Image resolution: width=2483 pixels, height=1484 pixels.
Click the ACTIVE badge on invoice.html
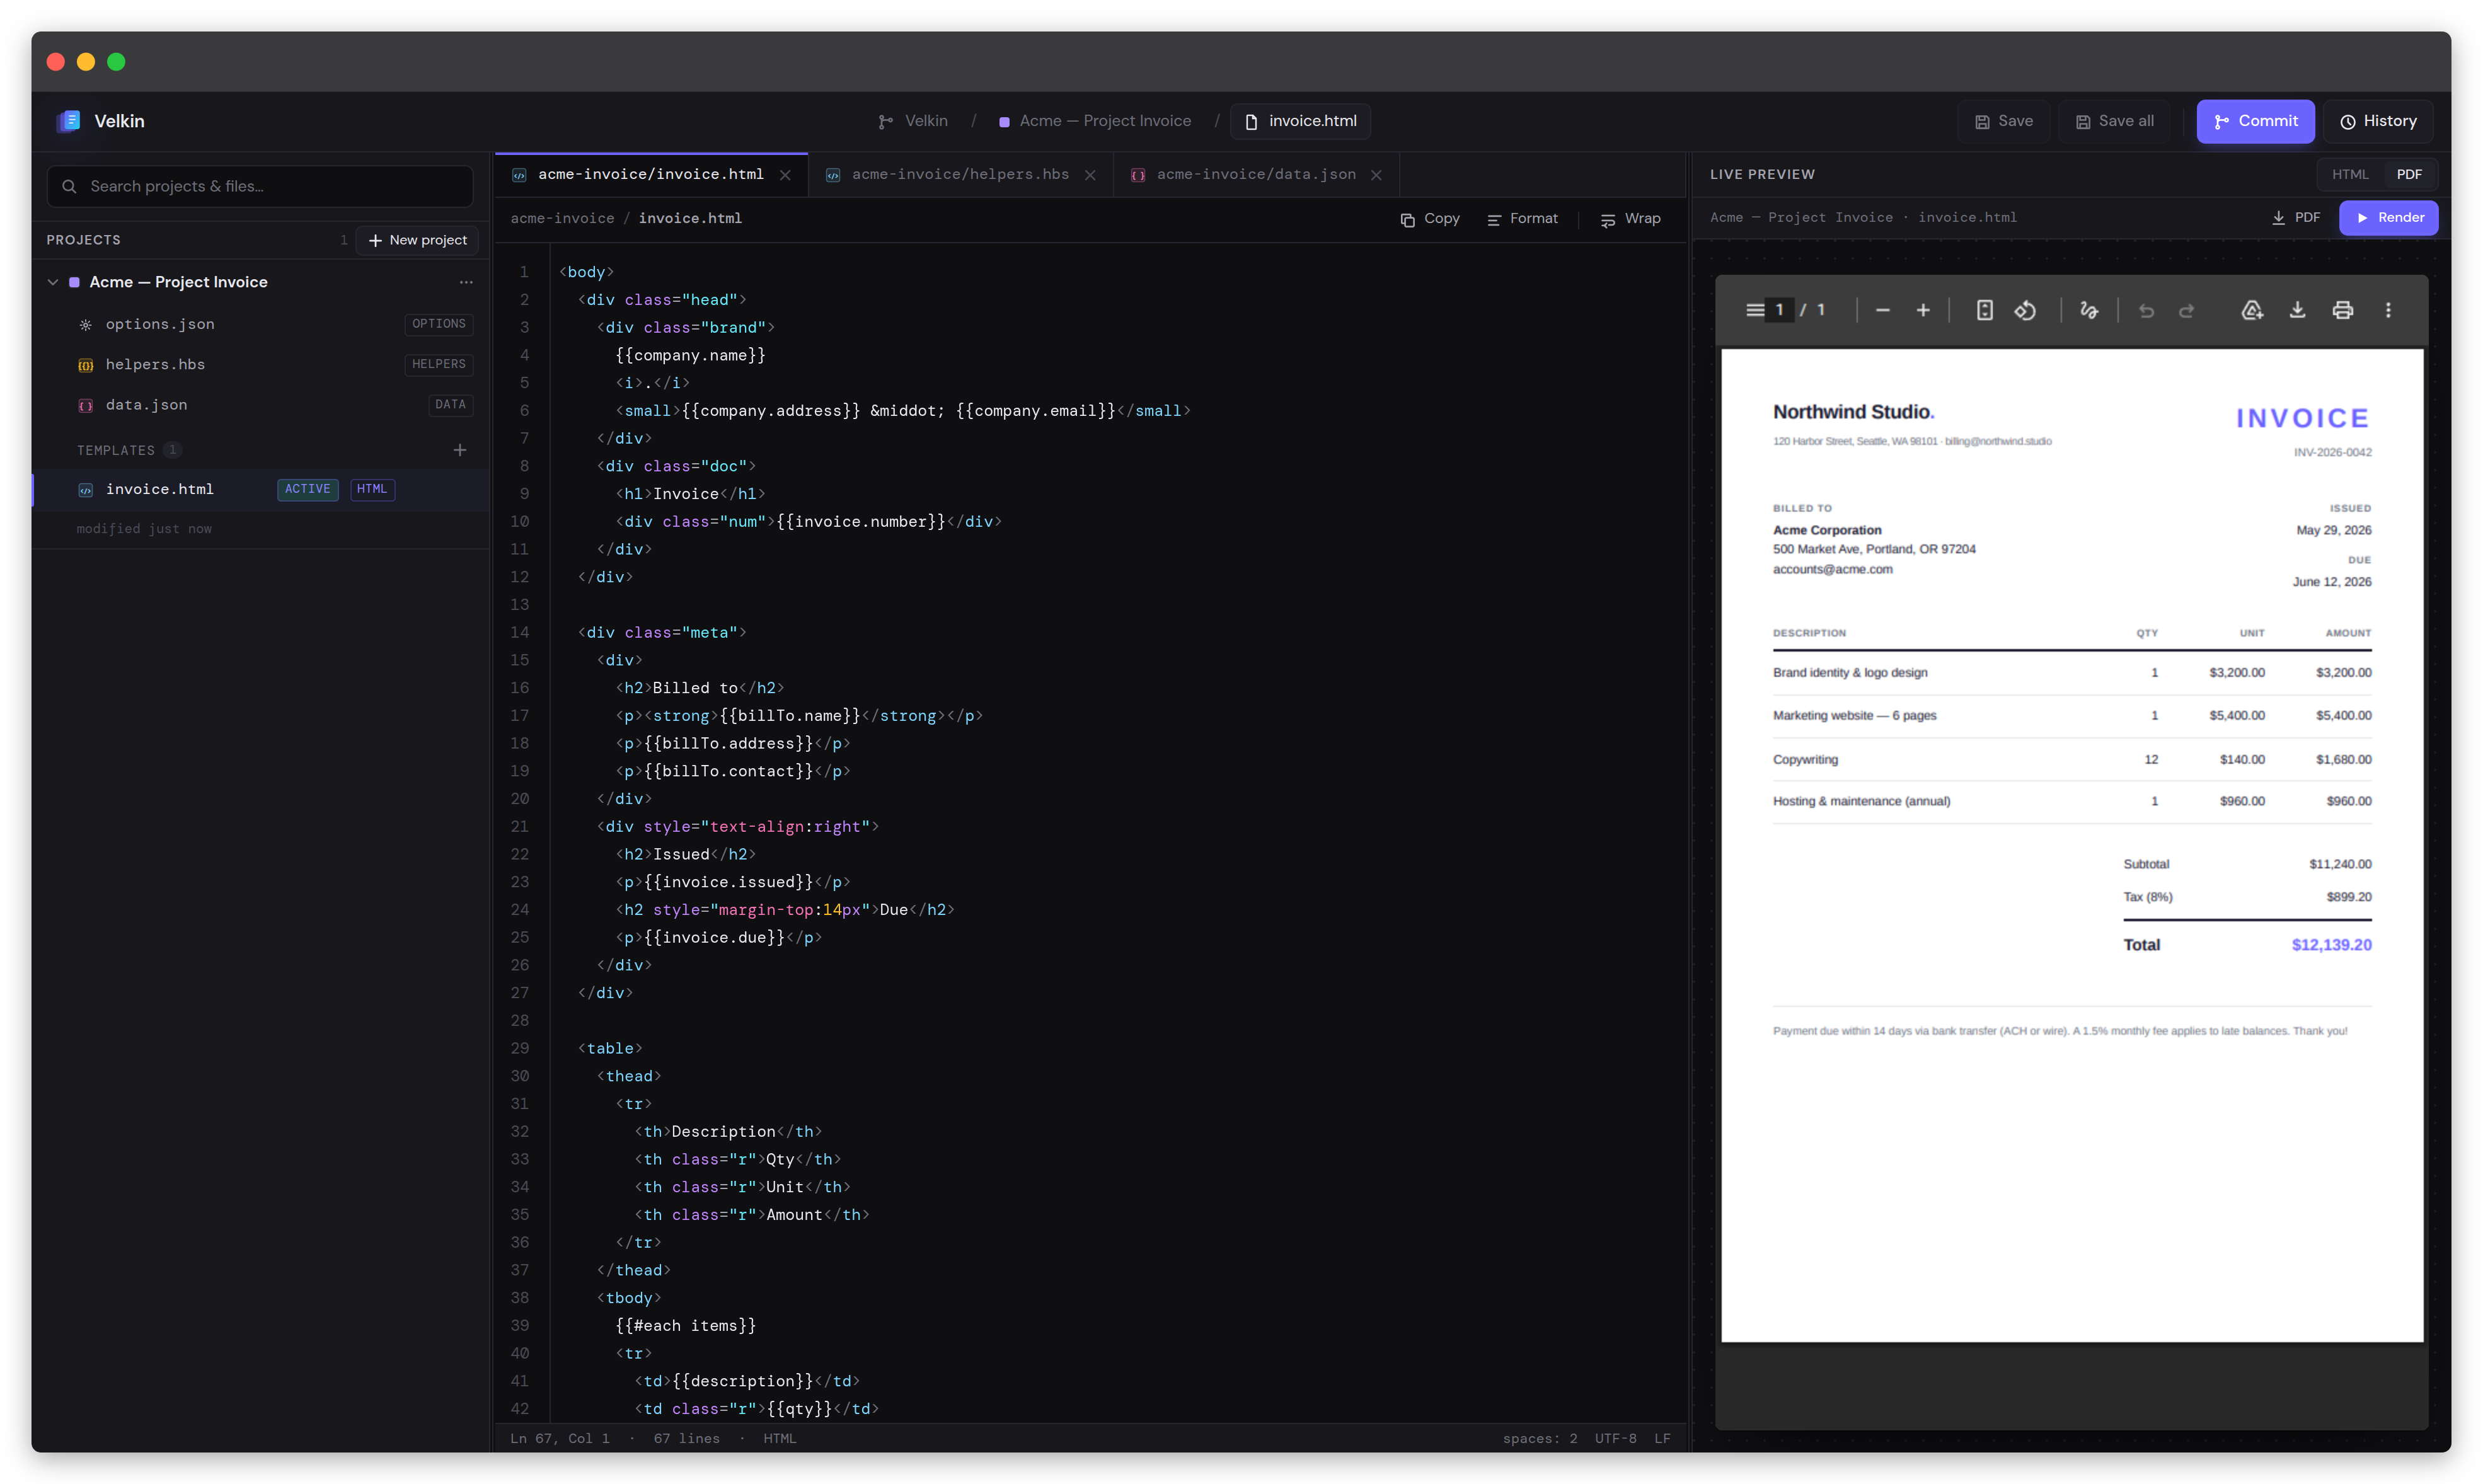pos(307,489)
